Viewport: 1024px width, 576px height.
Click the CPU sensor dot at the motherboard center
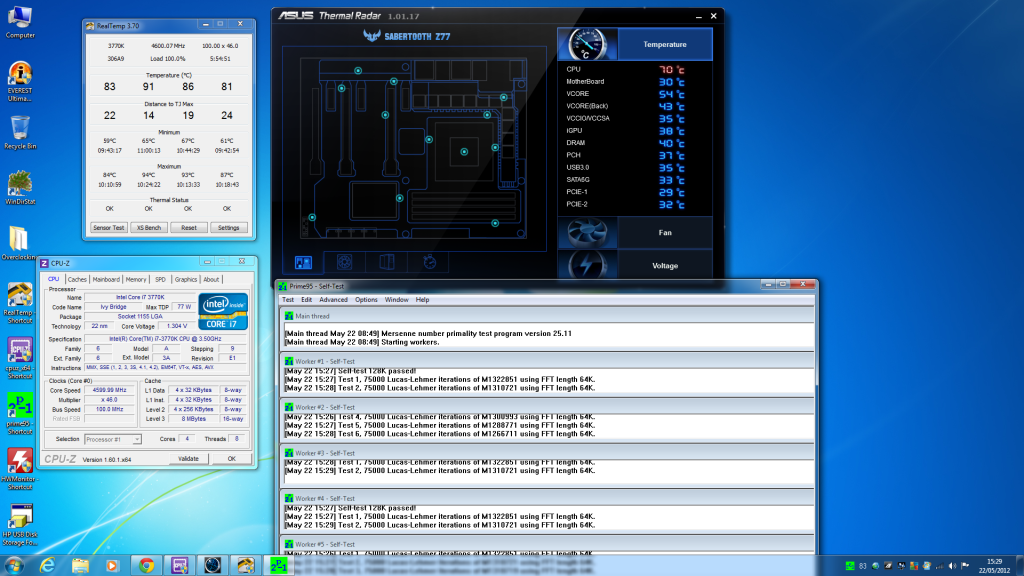click(x=464, y=151)
